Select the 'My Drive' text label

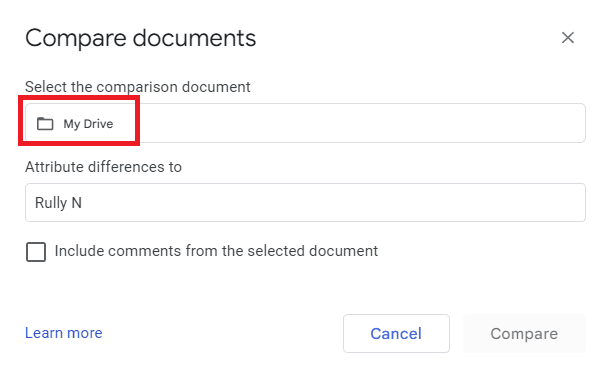click(x=88, y=124)
